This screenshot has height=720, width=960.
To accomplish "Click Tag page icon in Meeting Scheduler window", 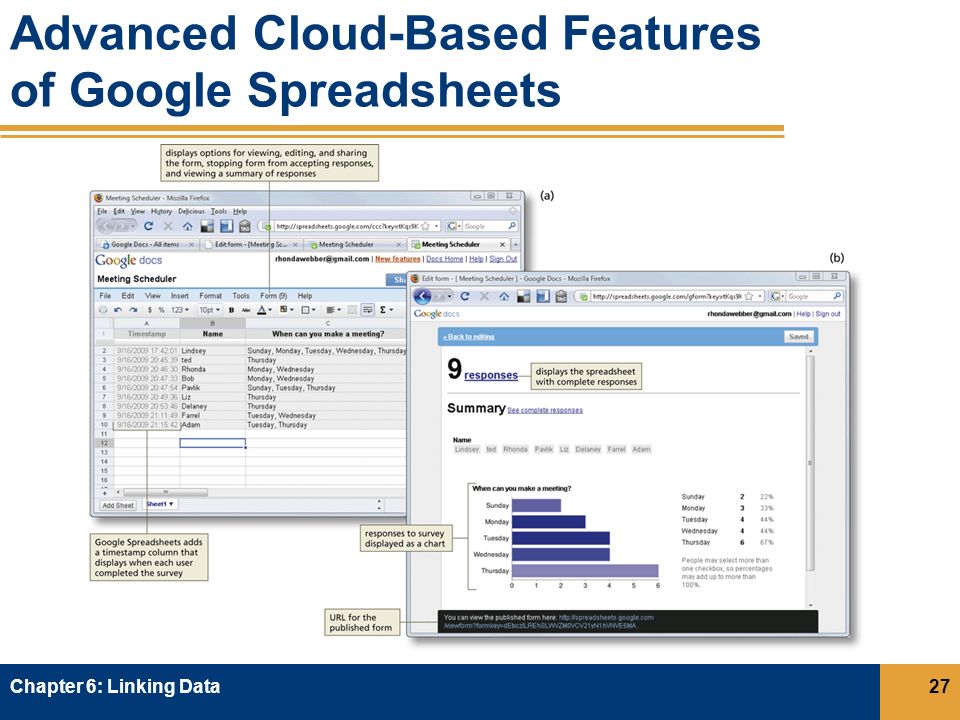I will [245, 226].
